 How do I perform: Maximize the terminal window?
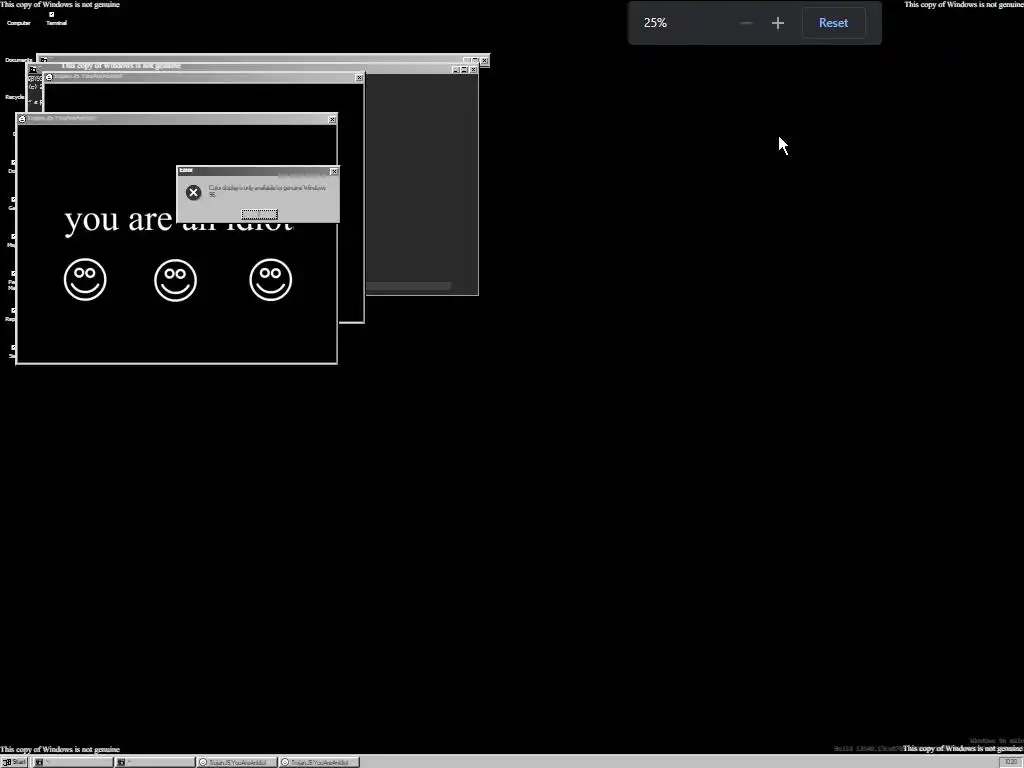pos(464,69)
